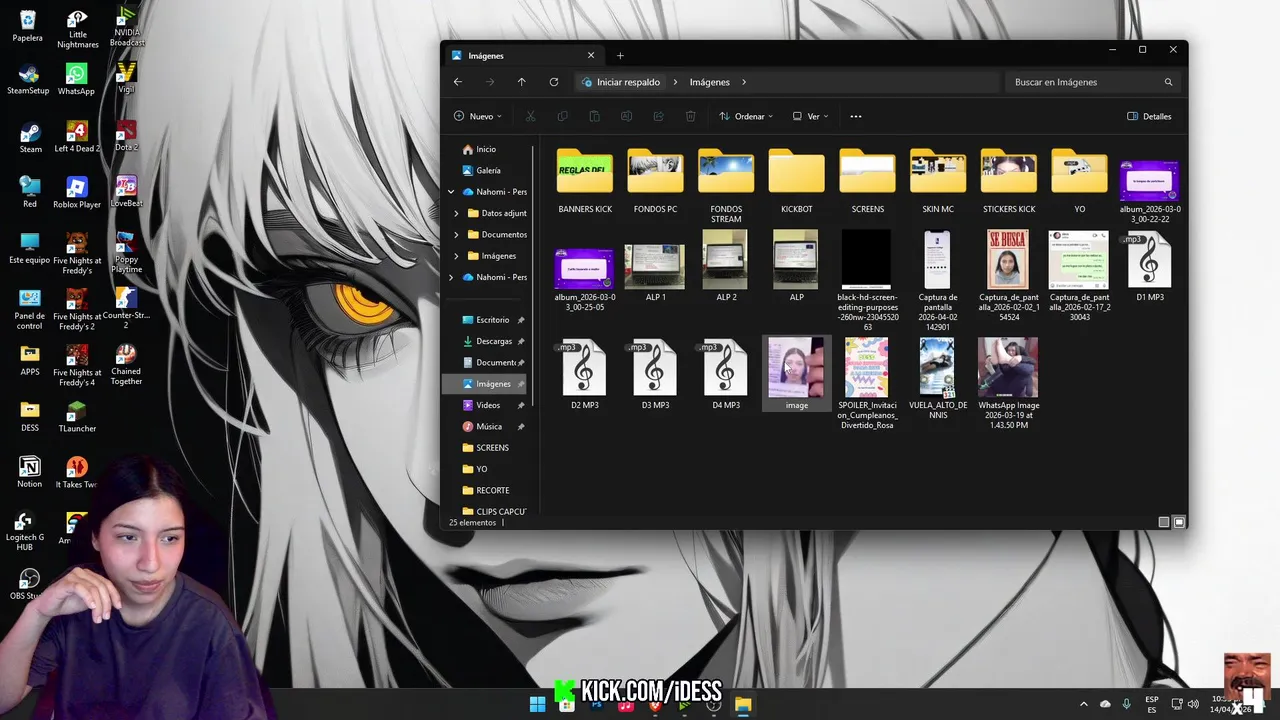This screenshot has width=1280, height=720.
Task: Click the scissors cut toolbar icon
Action: tap(530, 116)
